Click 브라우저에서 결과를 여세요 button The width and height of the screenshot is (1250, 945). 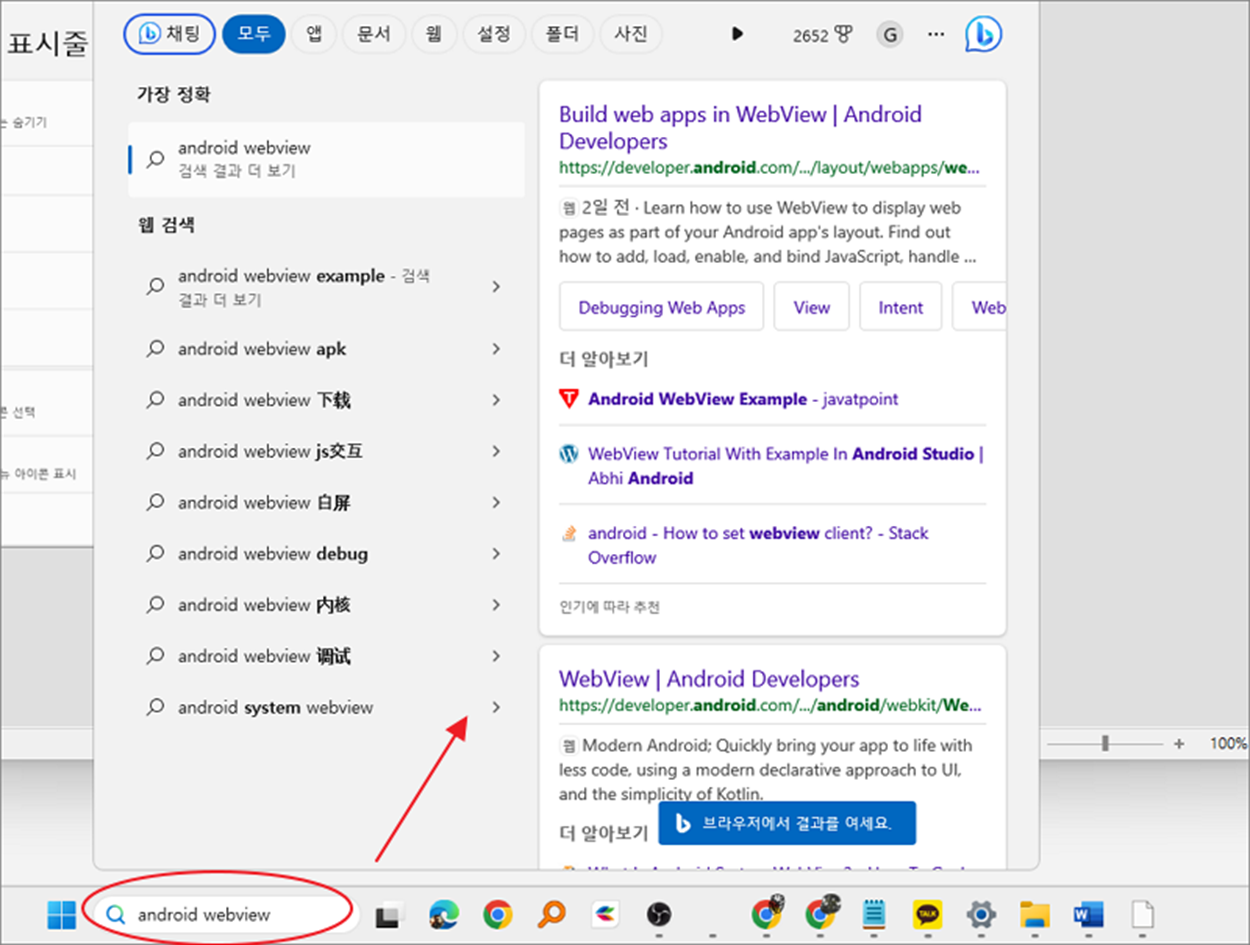787,823
